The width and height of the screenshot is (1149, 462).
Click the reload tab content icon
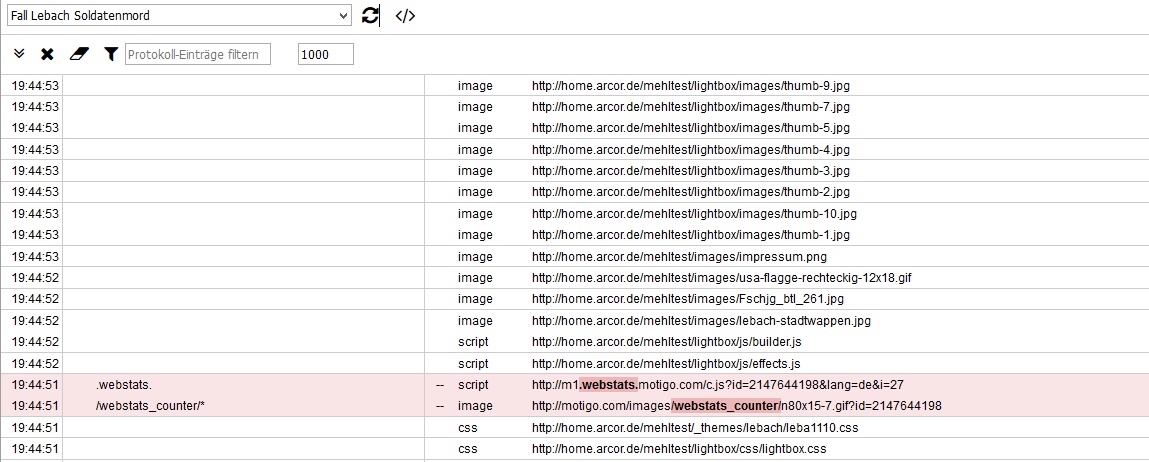(371, 15)
